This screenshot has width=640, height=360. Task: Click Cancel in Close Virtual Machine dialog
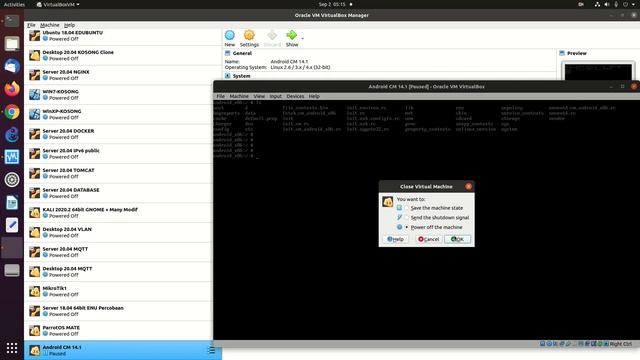428,239
